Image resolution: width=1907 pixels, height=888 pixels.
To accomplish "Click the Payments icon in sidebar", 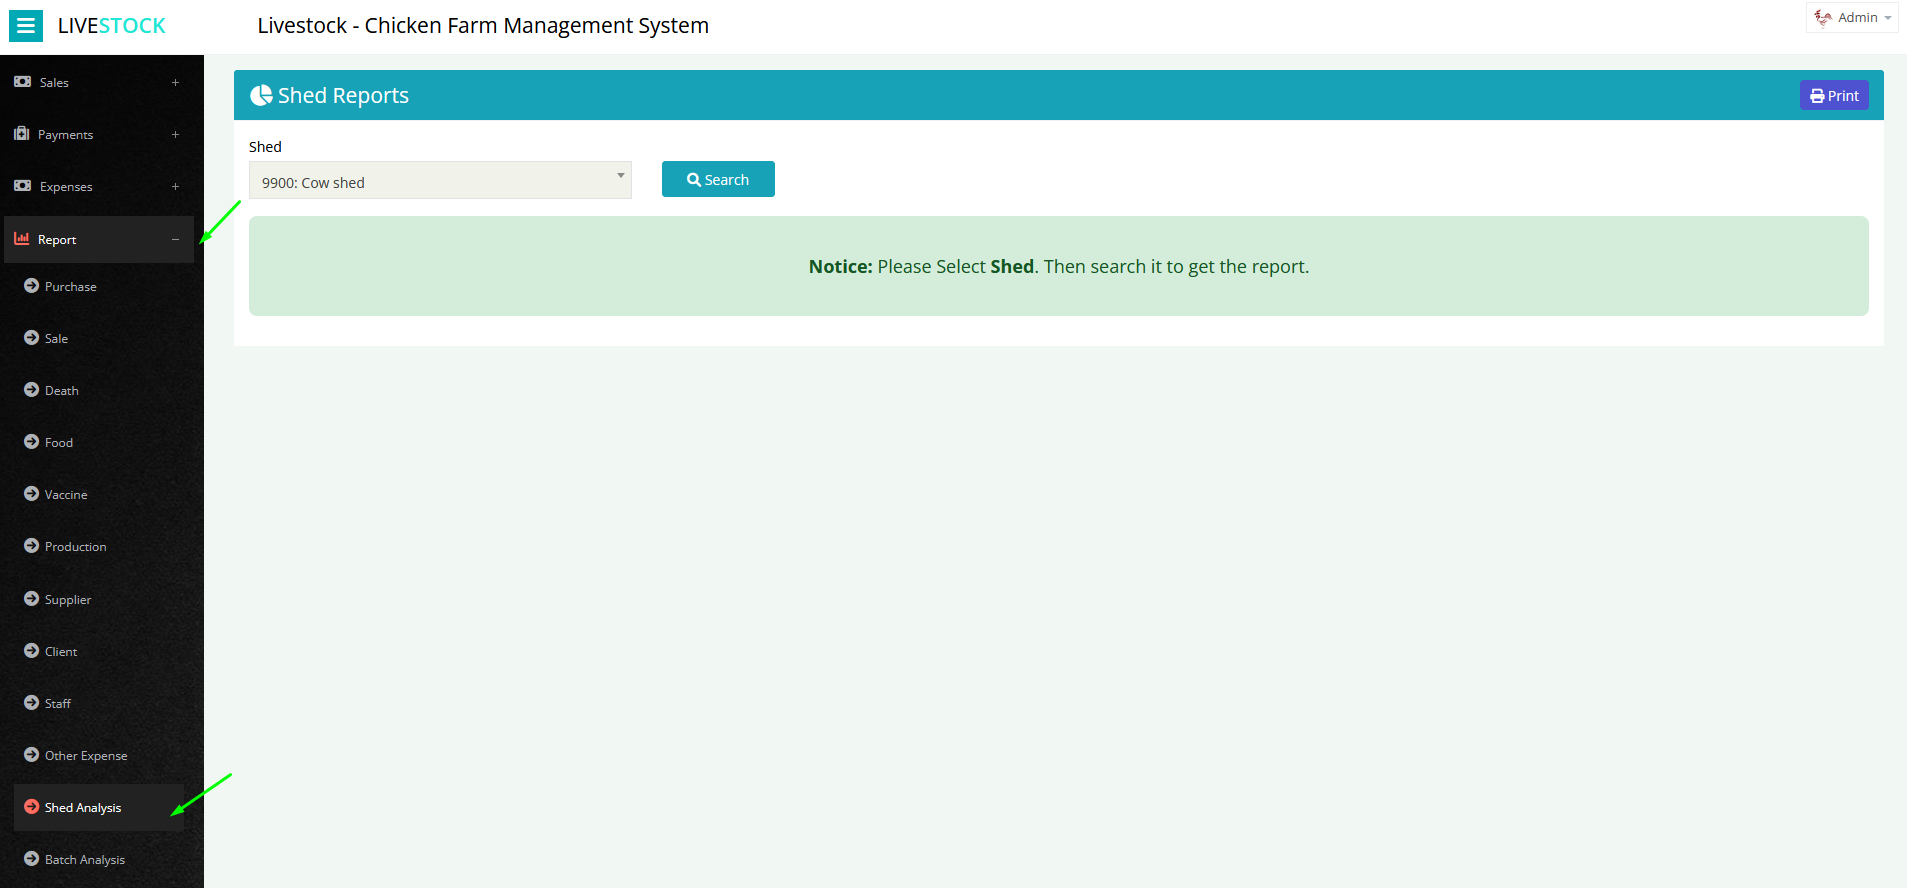I will point(22,134).
